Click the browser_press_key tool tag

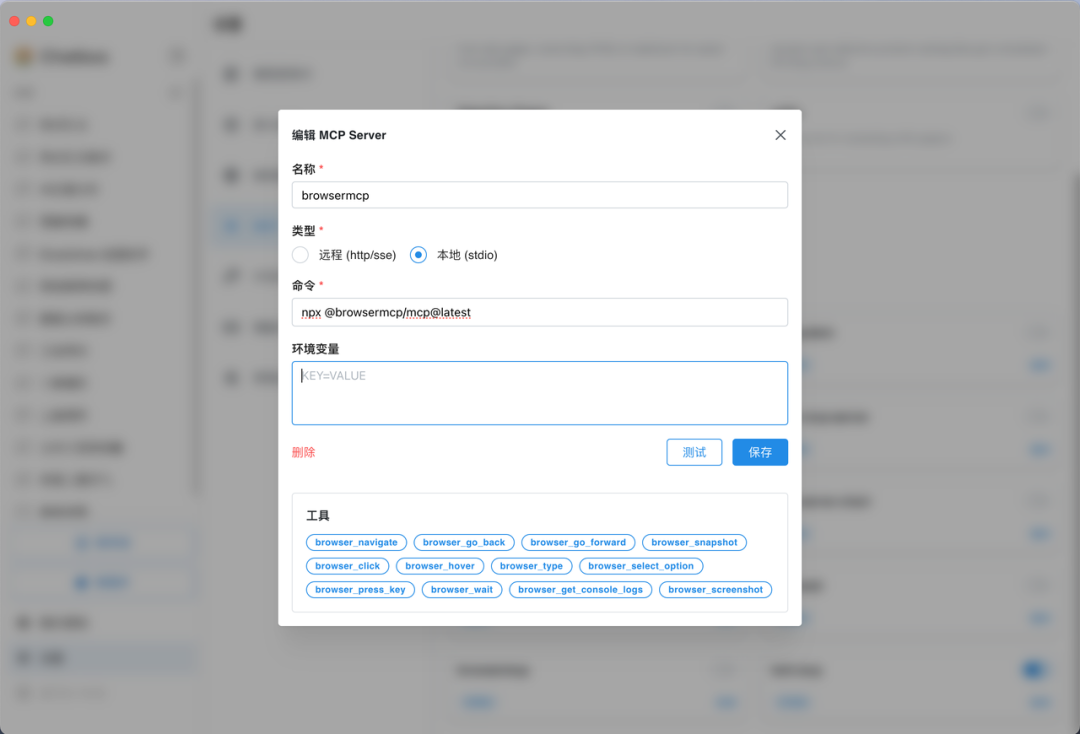[x=360, y=590]
